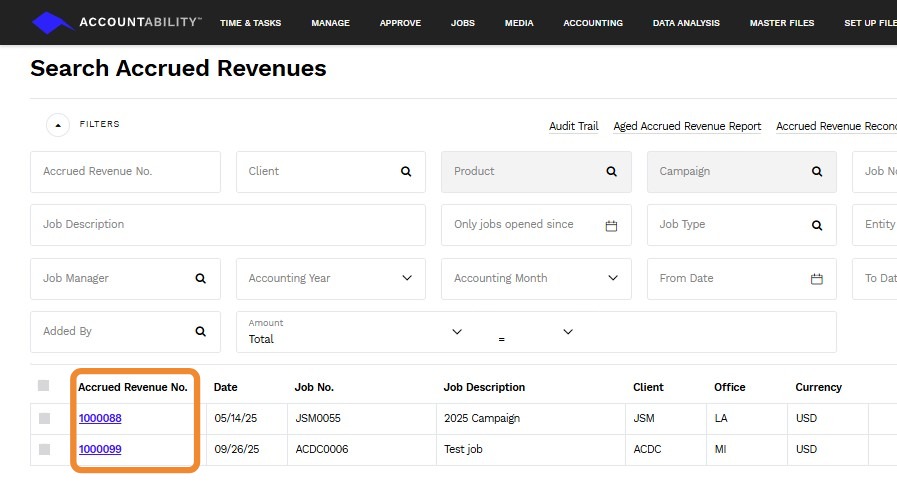Collapse the Filters section

tap(58, 125)
